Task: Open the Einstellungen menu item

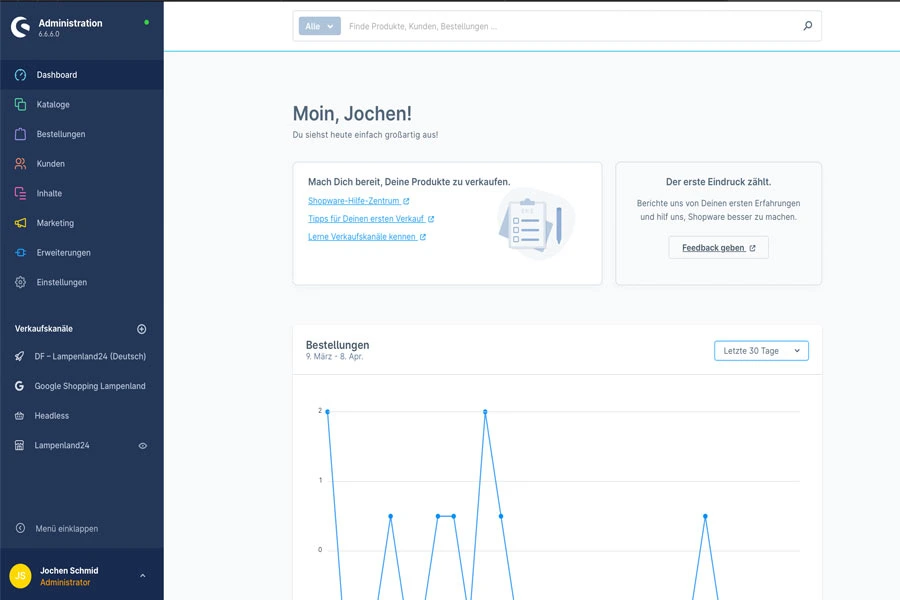Action: tap(82, 282)
